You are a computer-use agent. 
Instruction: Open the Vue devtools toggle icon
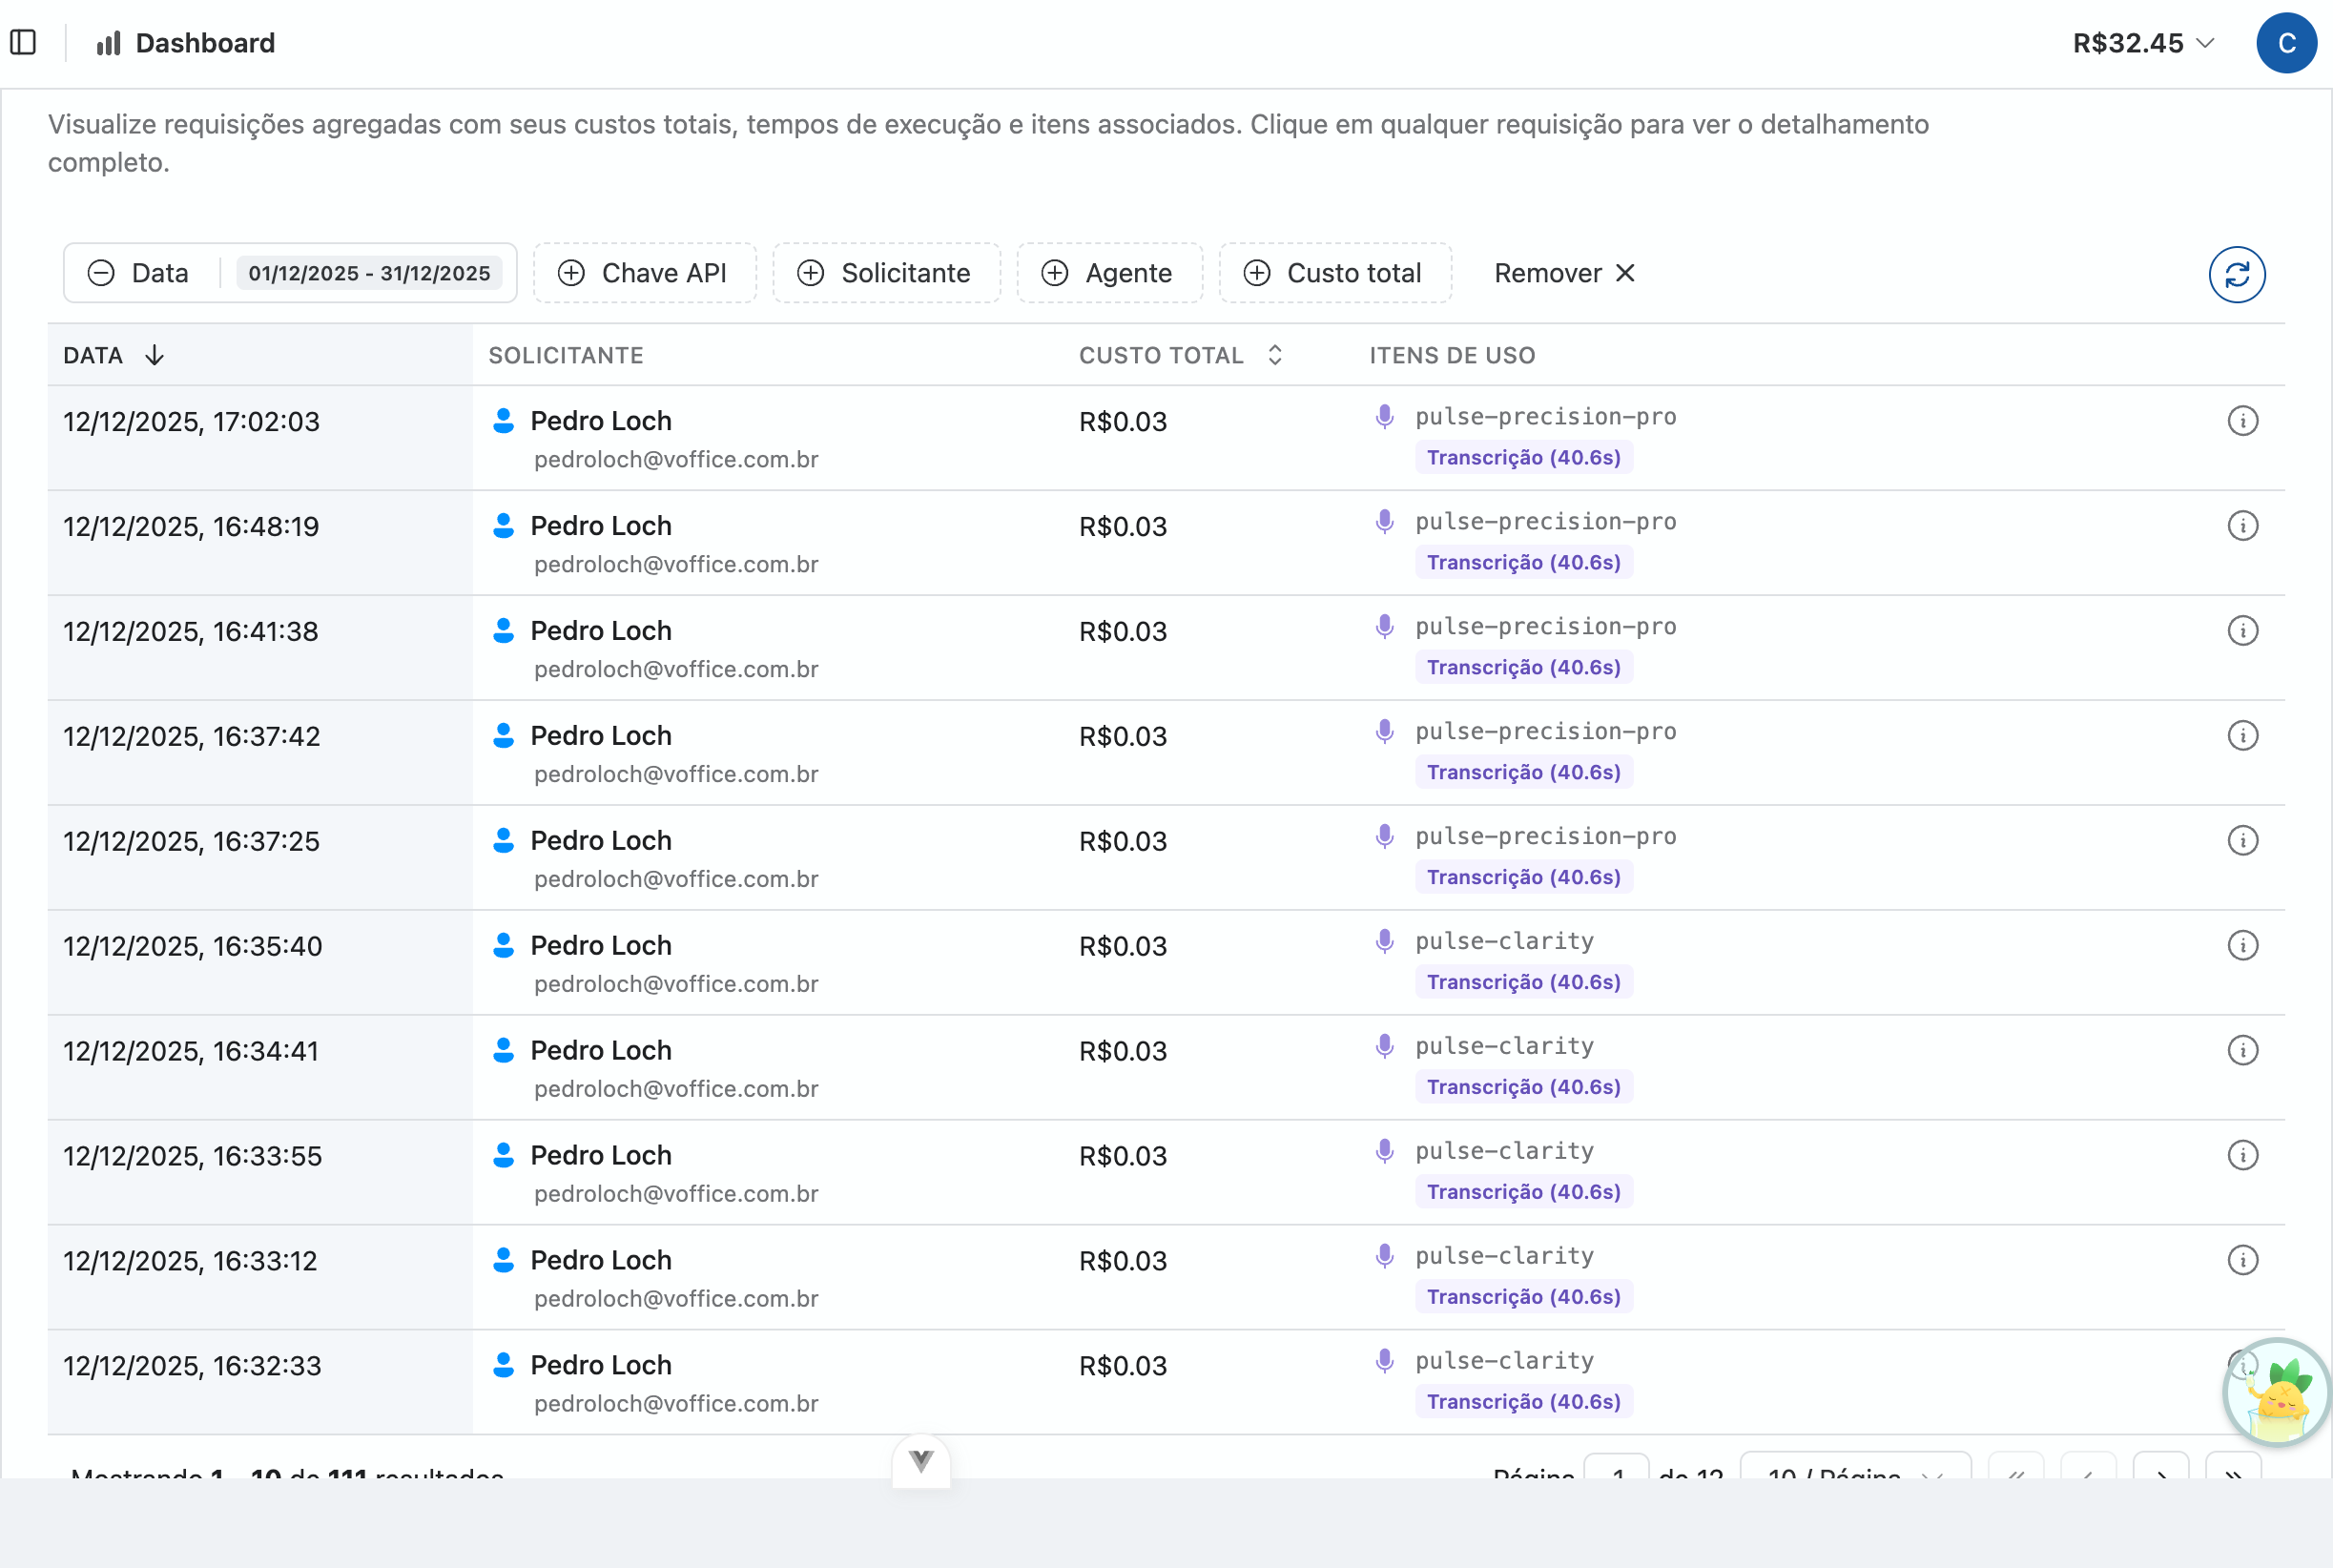tap(921, 1461)
